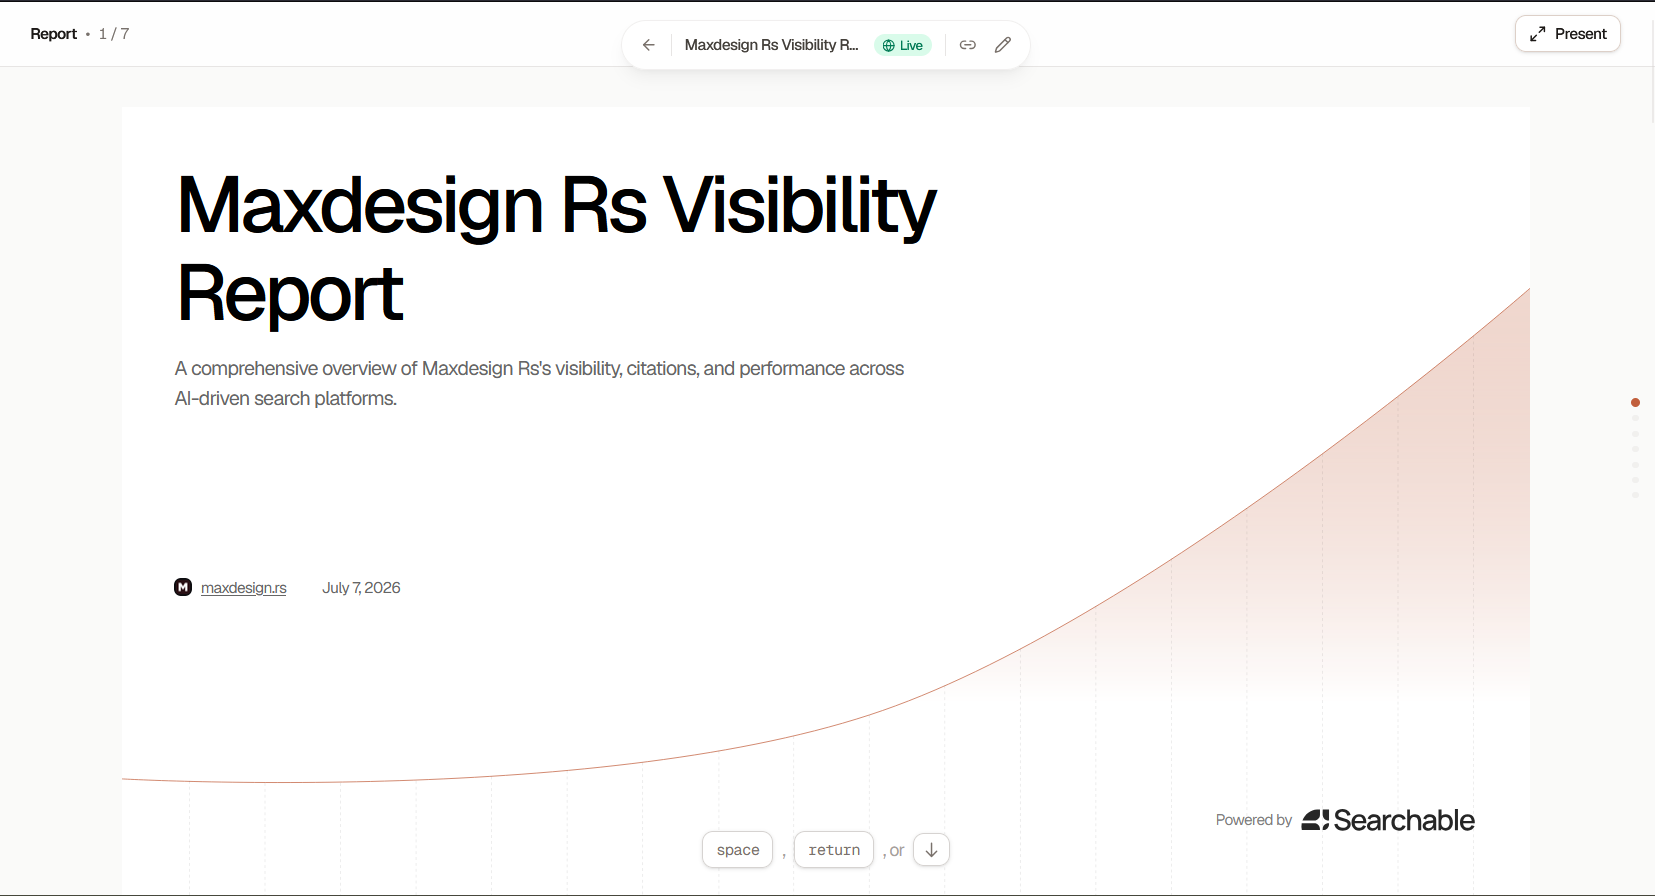Image resolution: width=1655 pixels, height=896 pixels.
Task: Open the maxdesign.rs link
Action: [x=244, y=588]
